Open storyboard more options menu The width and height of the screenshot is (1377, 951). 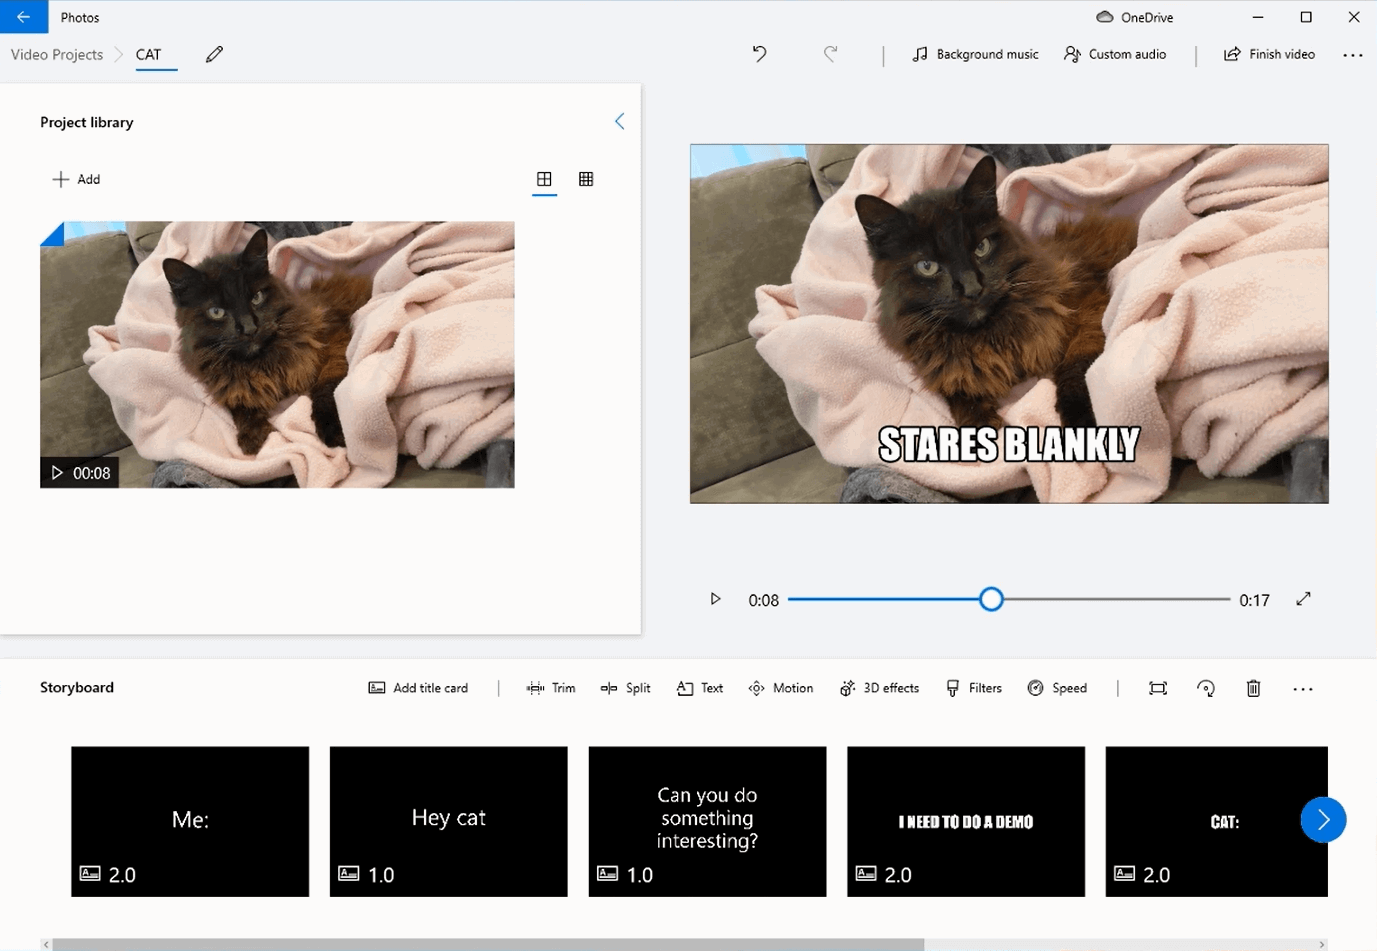point(1302,689)
